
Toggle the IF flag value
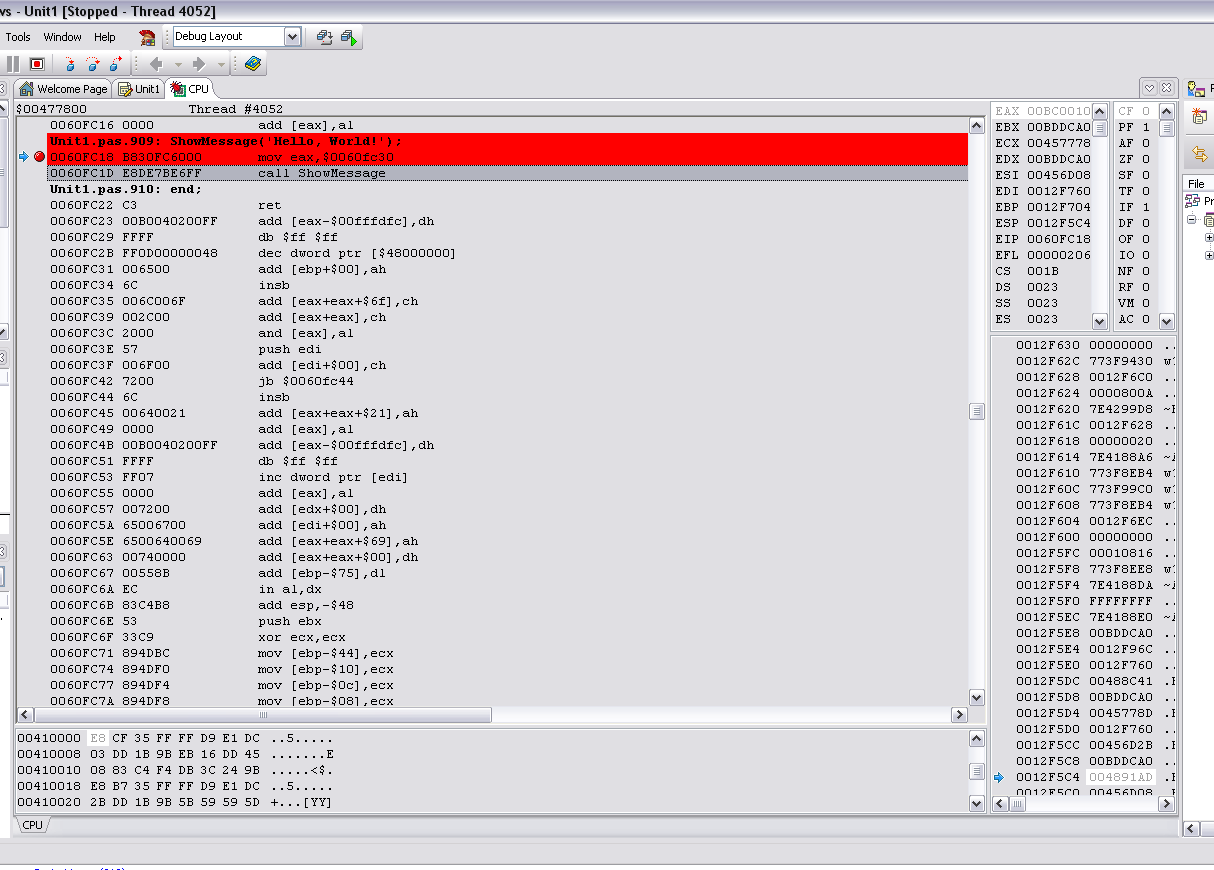1146,207
